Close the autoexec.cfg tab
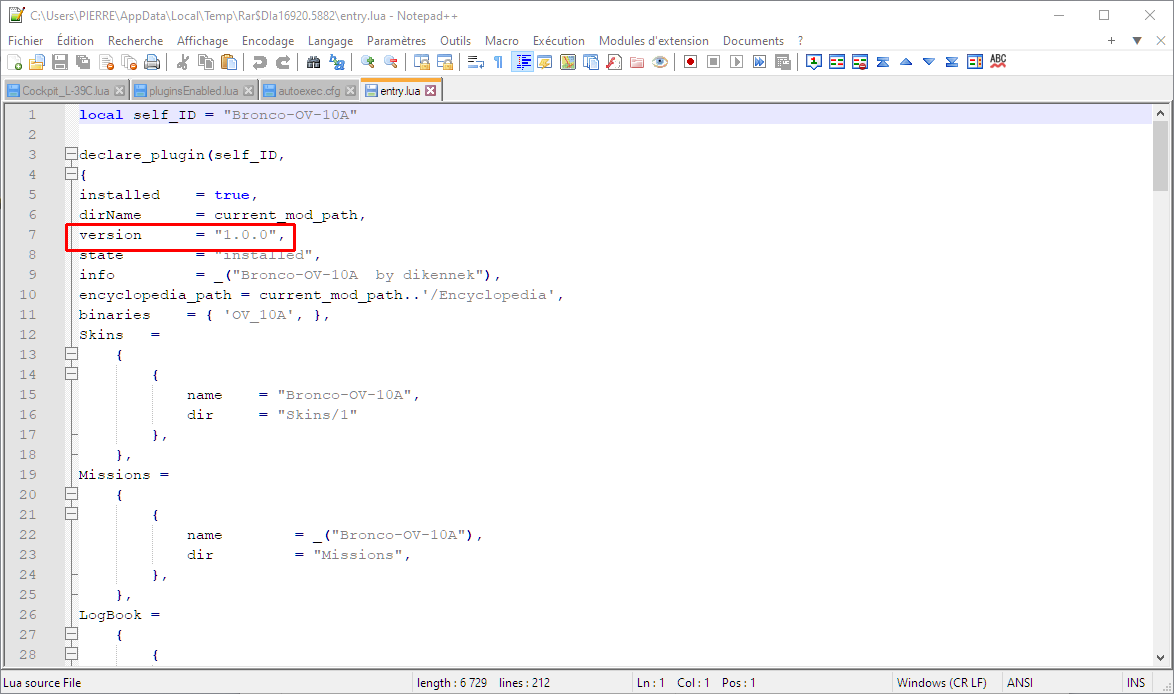 point(350,91)
